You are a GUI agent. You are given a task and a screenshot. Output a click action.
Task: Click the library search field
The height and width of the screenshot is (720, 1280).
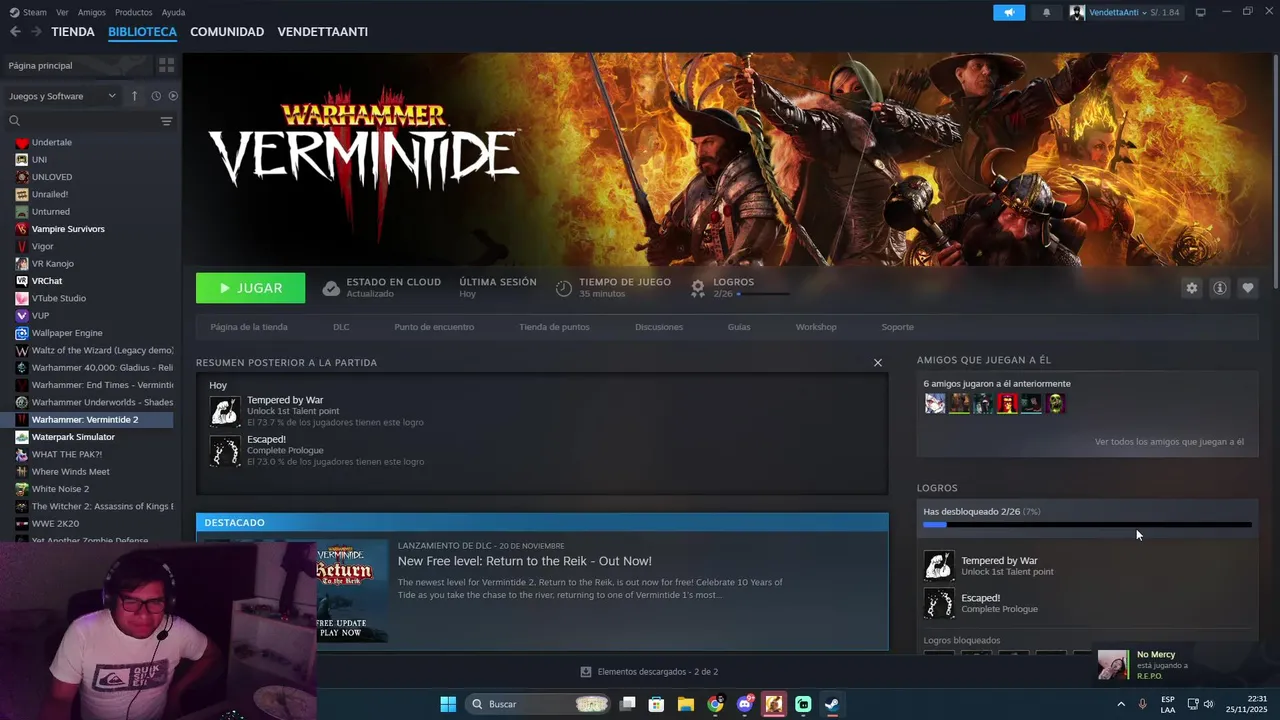pyautogui.click(x=82, y=121)
